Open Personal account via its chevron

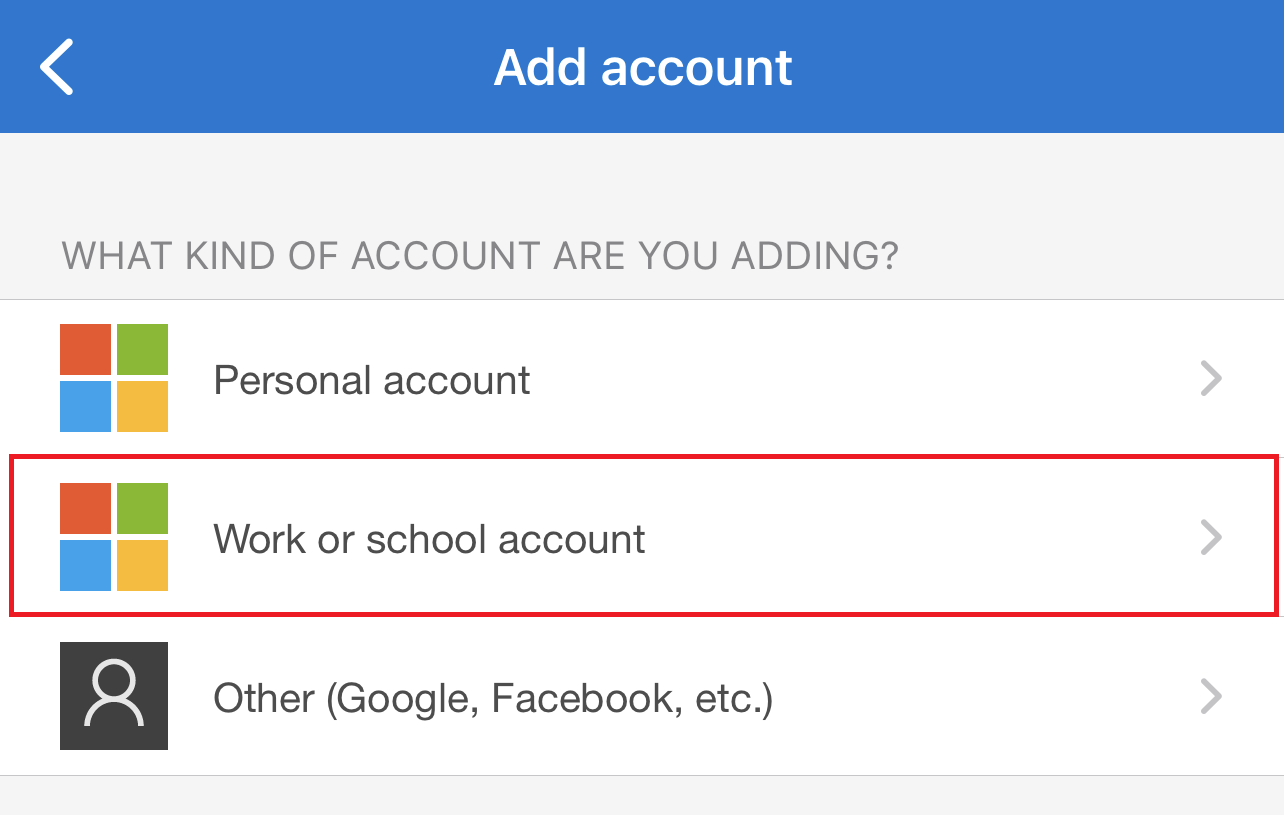[1211, 379]
